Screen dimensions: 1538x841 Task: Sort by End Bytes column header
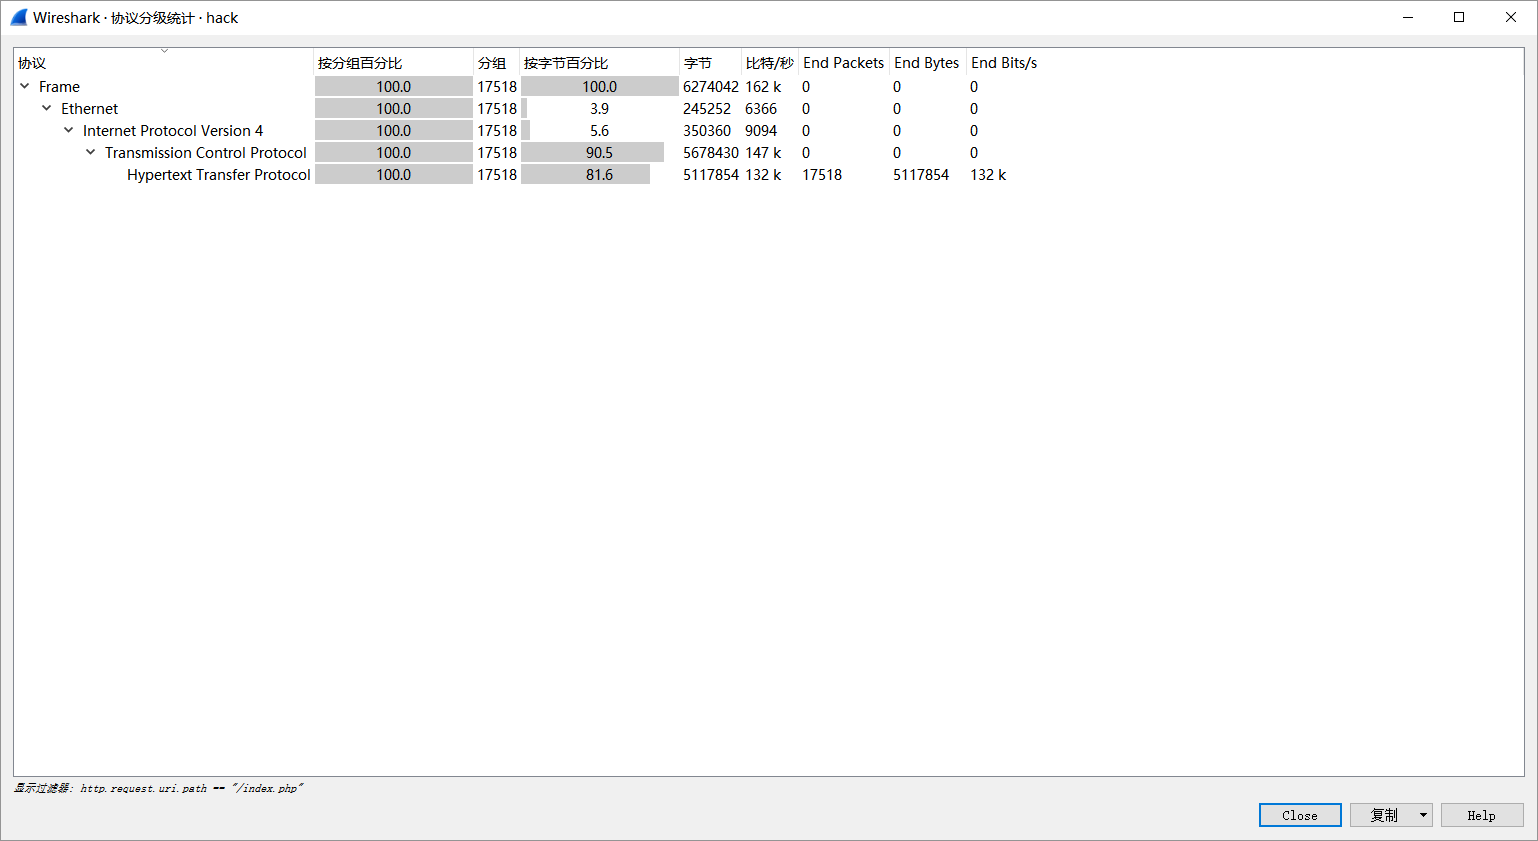point(926,63)
